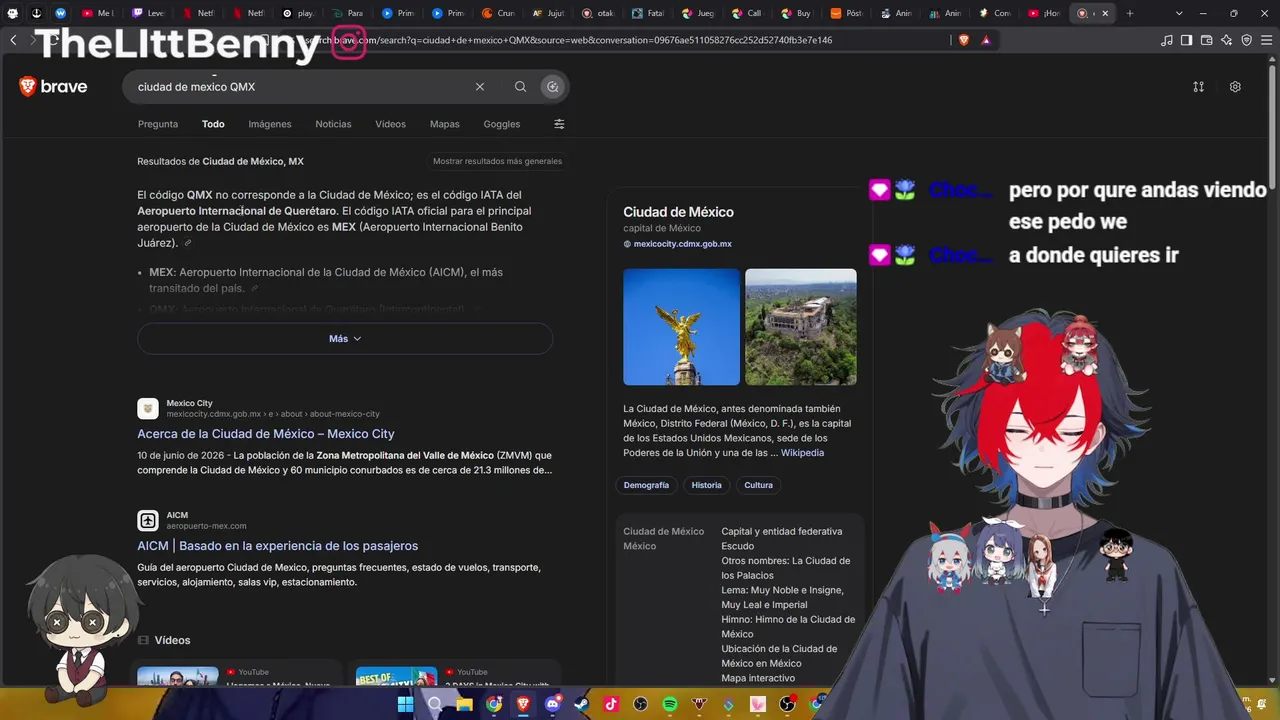Click the Windows taskbar search icon
The image size is (1280, 720).
[435, 704]
